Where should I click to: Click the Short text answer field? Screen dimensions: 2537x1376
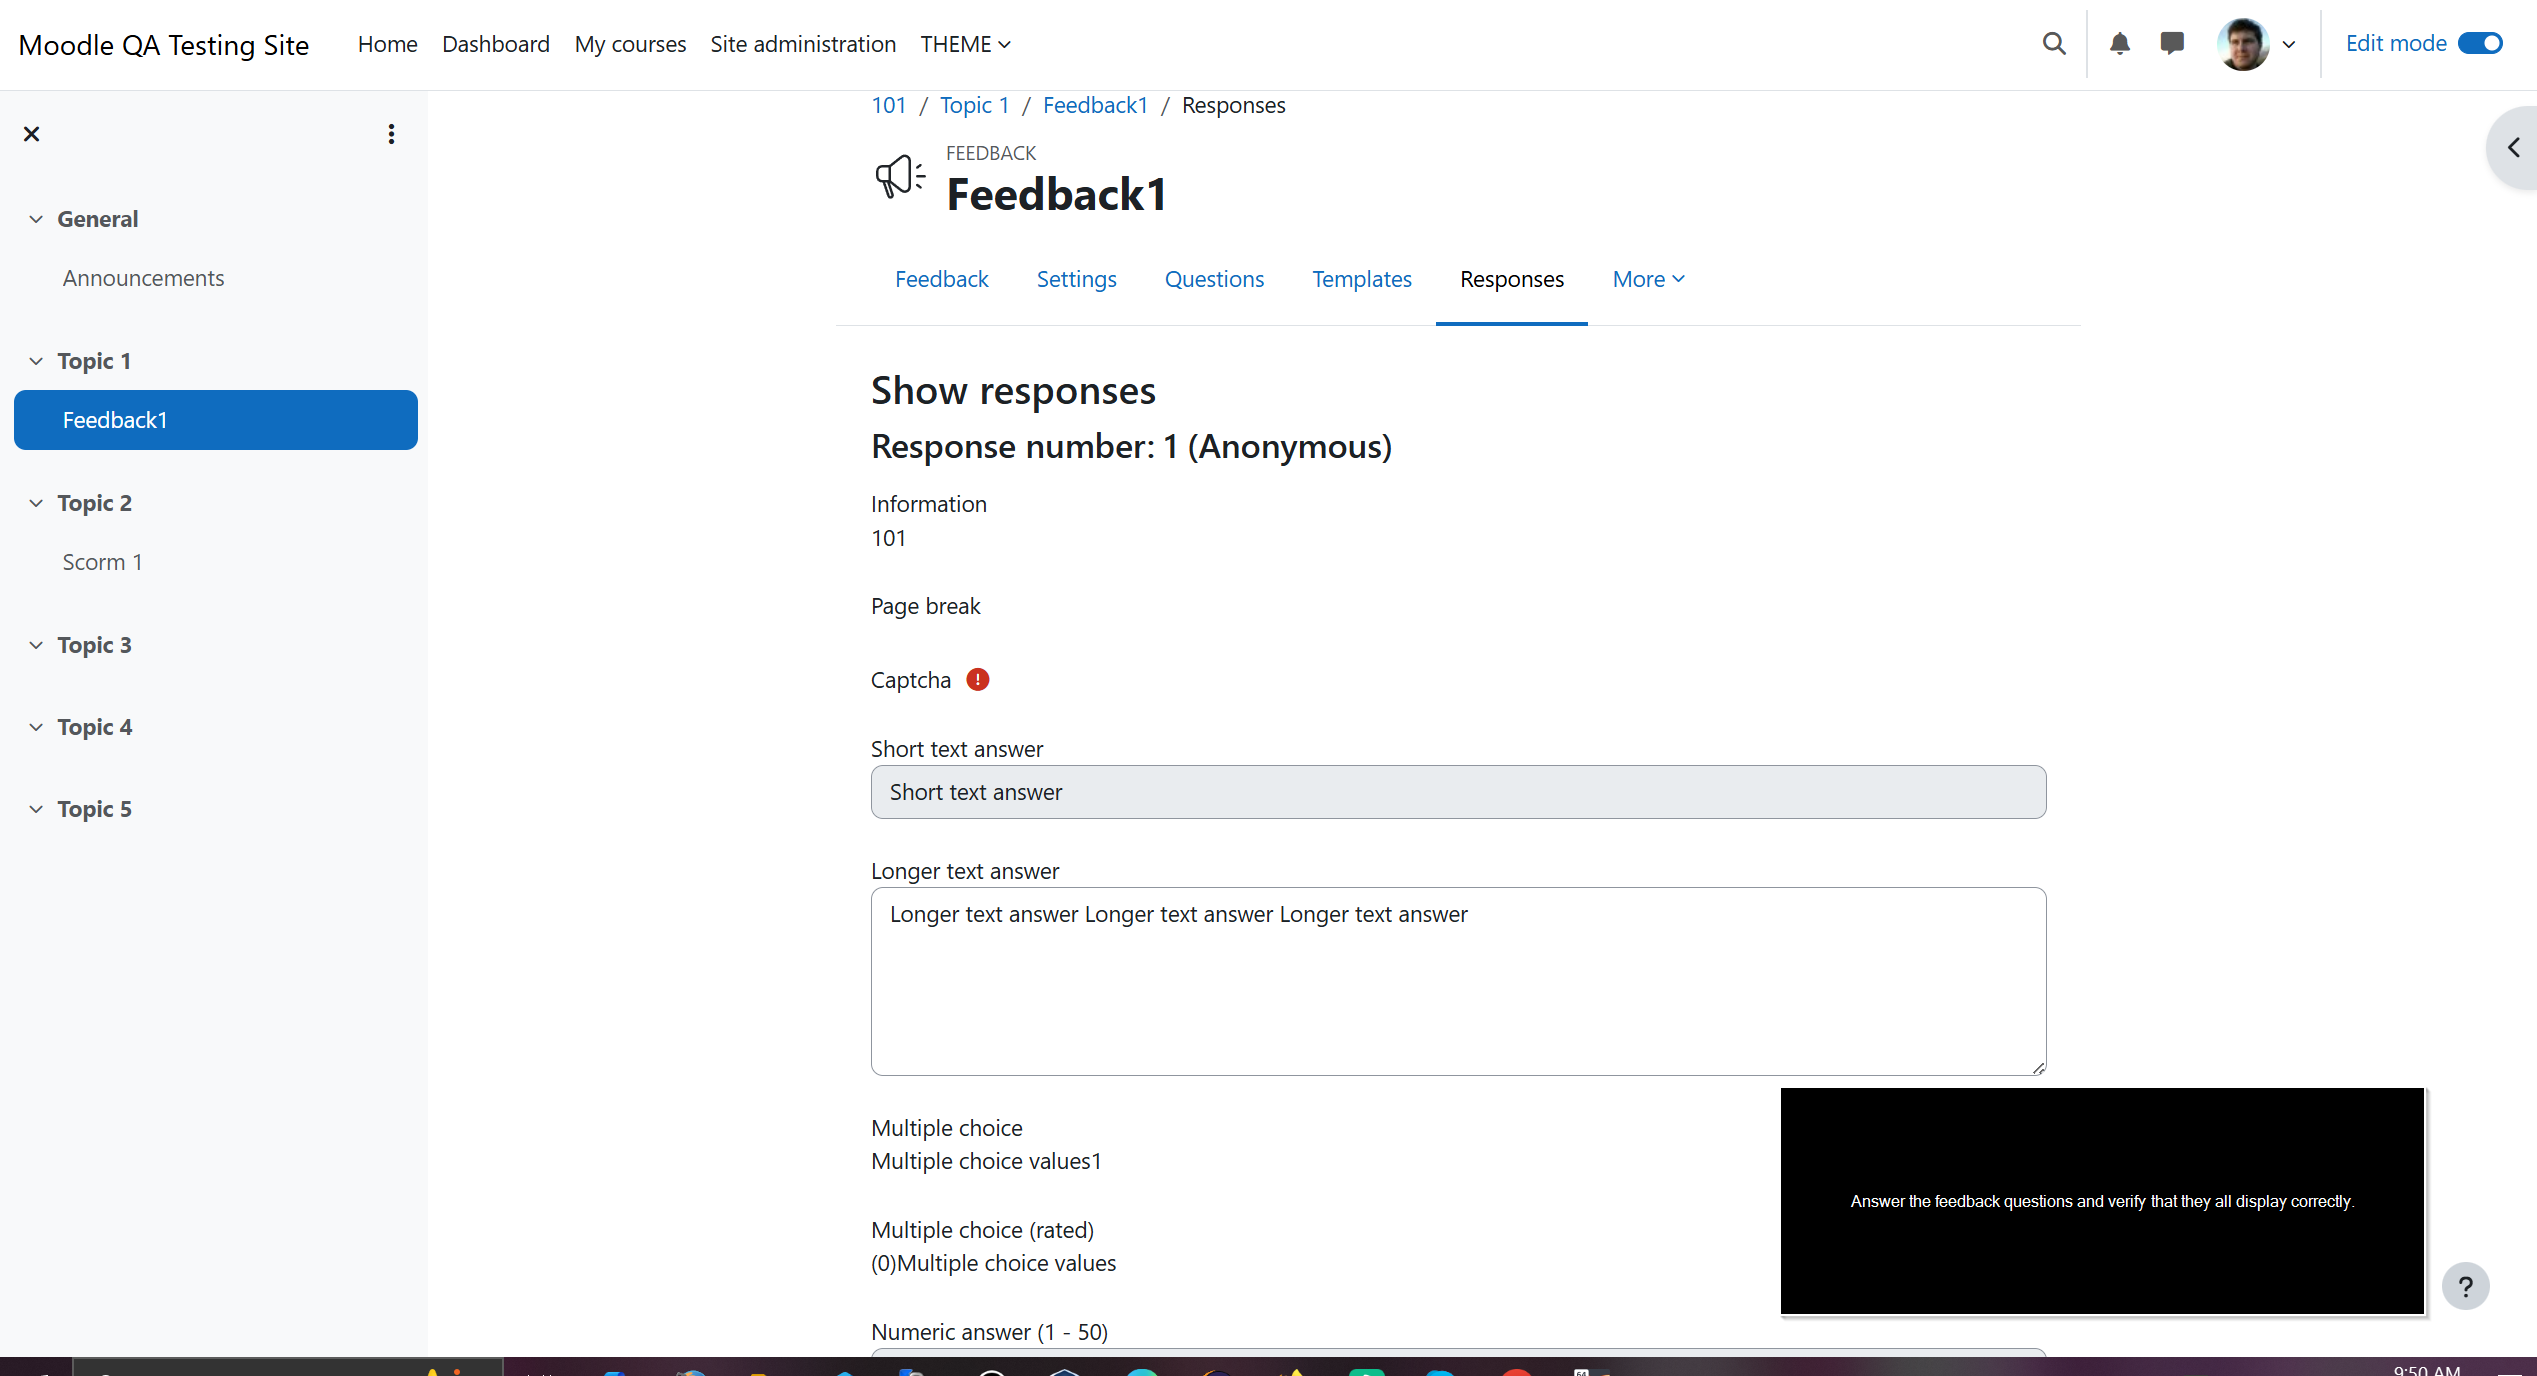1458,792
